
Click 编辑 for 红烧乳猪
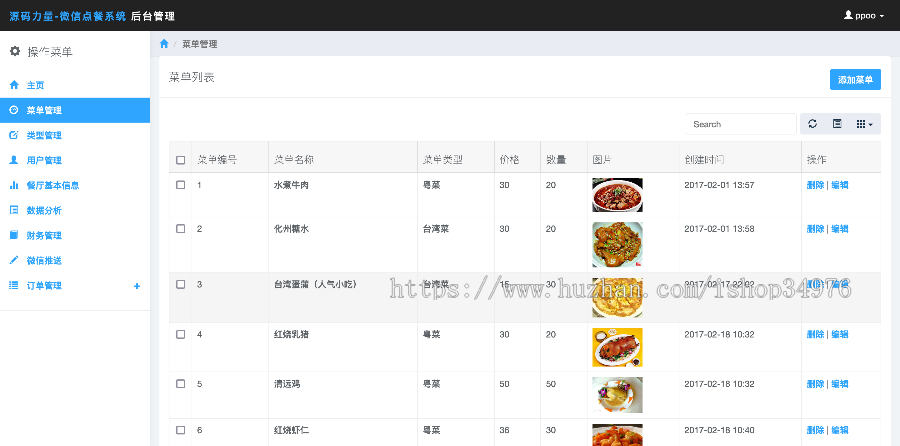[x=840, y=334]
